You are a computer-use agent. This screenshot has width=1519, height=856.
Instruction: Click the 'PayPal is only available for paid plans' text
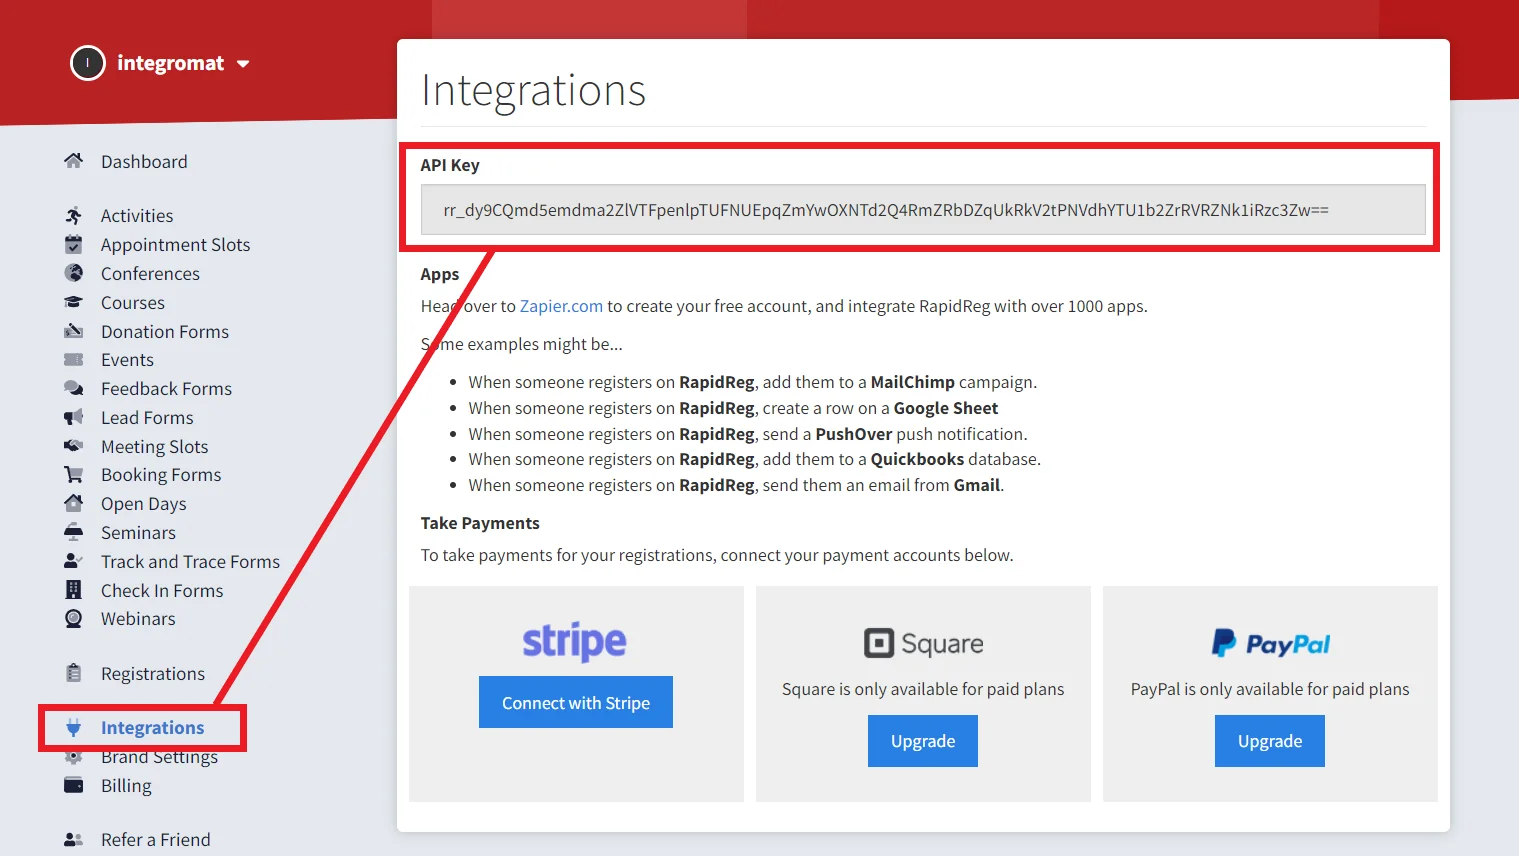(x=1270, y=689)
